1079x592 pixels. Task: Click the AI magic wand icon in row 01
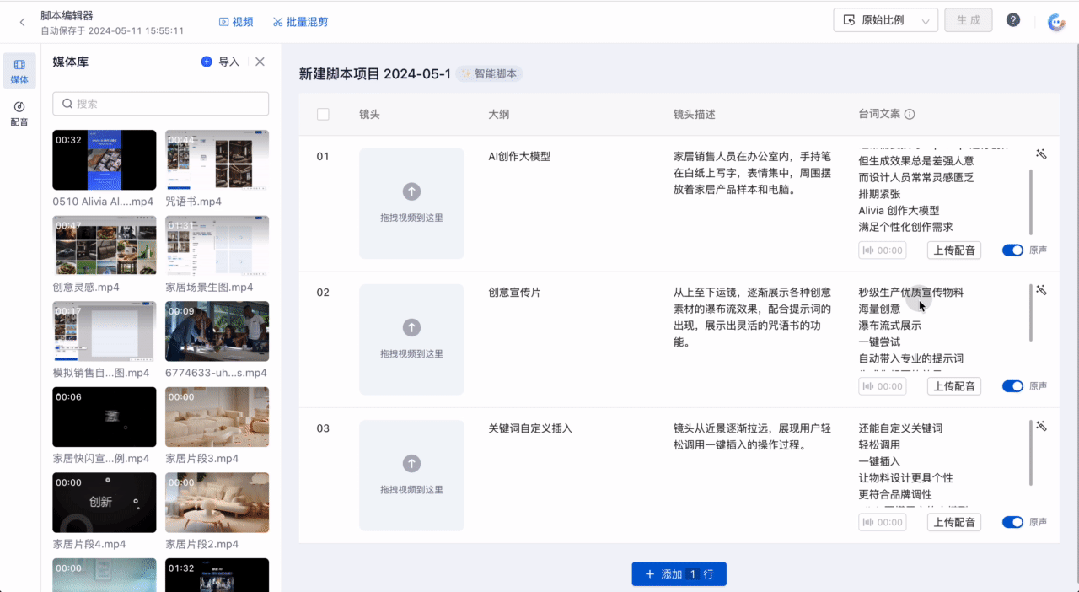[x=1041, y=154]
